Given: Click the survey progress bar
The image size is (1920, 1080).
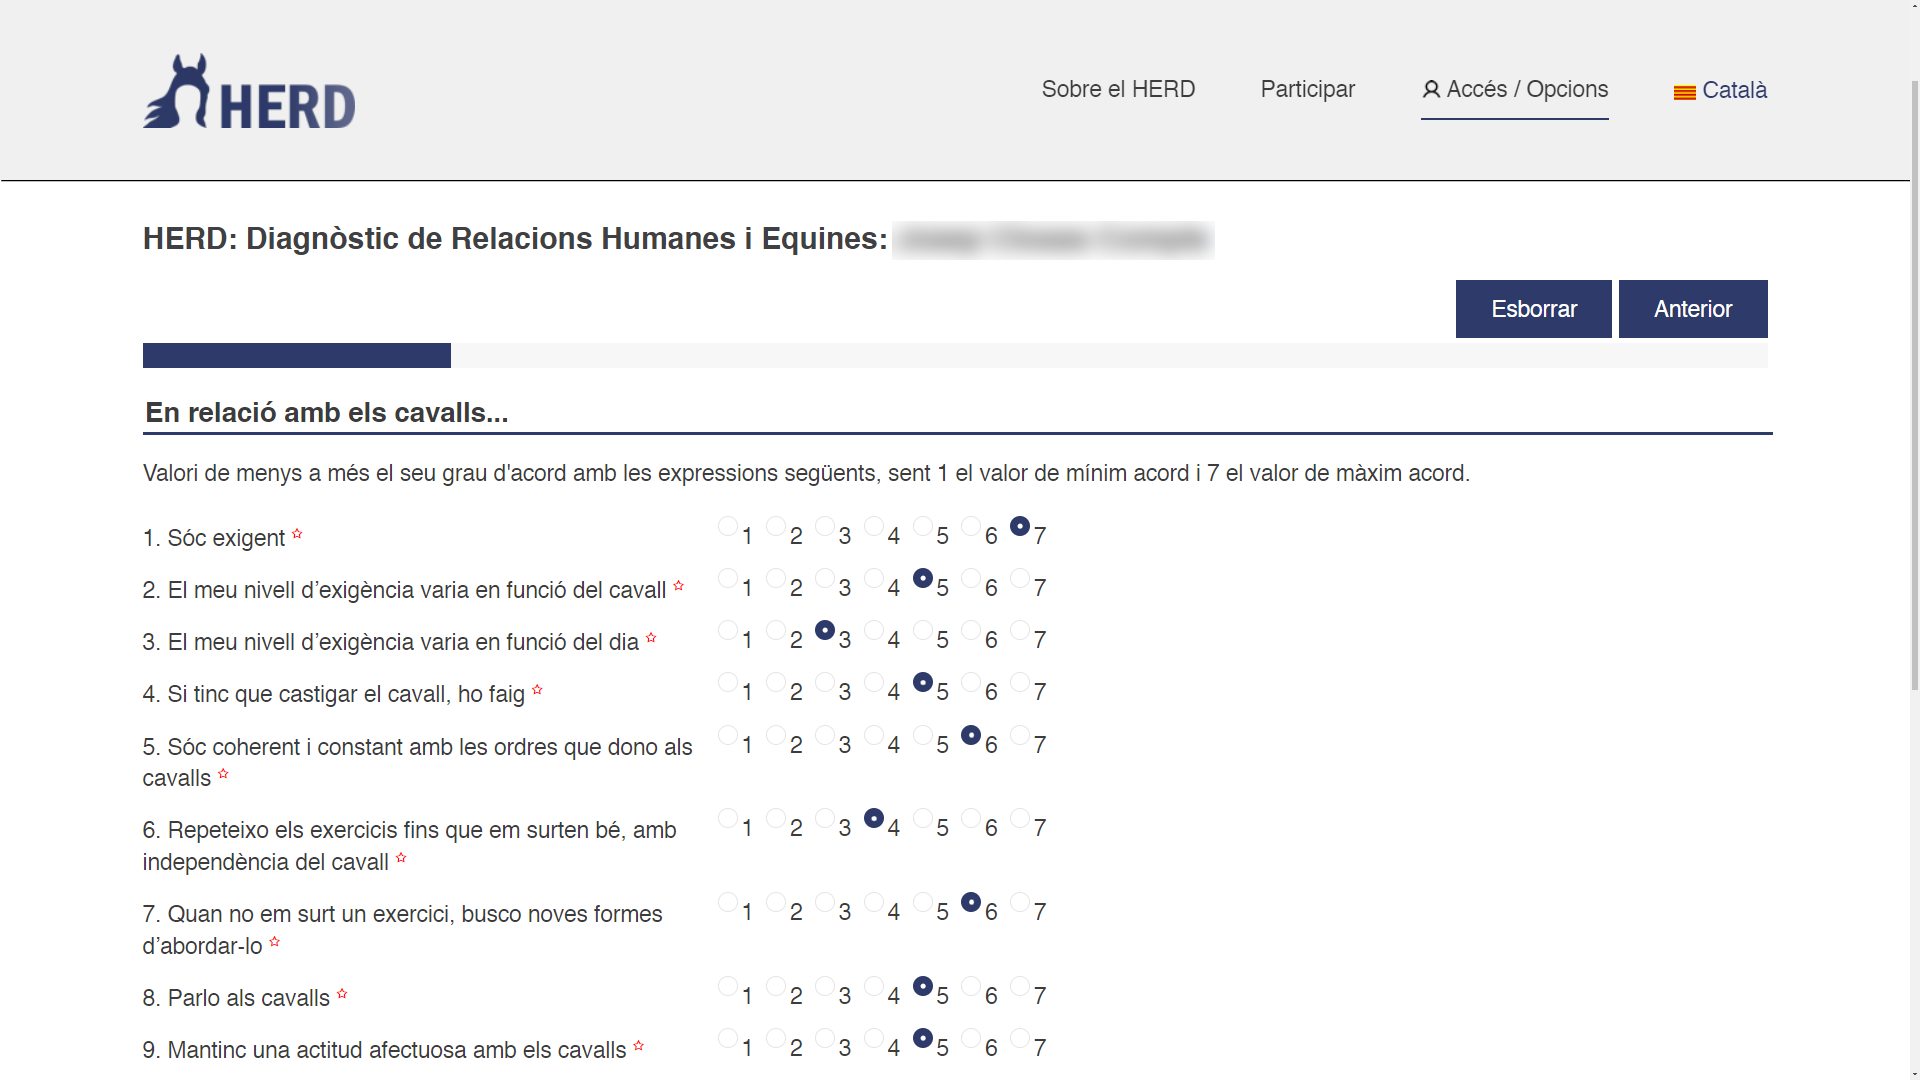Looking at the screenshot, I should 954,355.
